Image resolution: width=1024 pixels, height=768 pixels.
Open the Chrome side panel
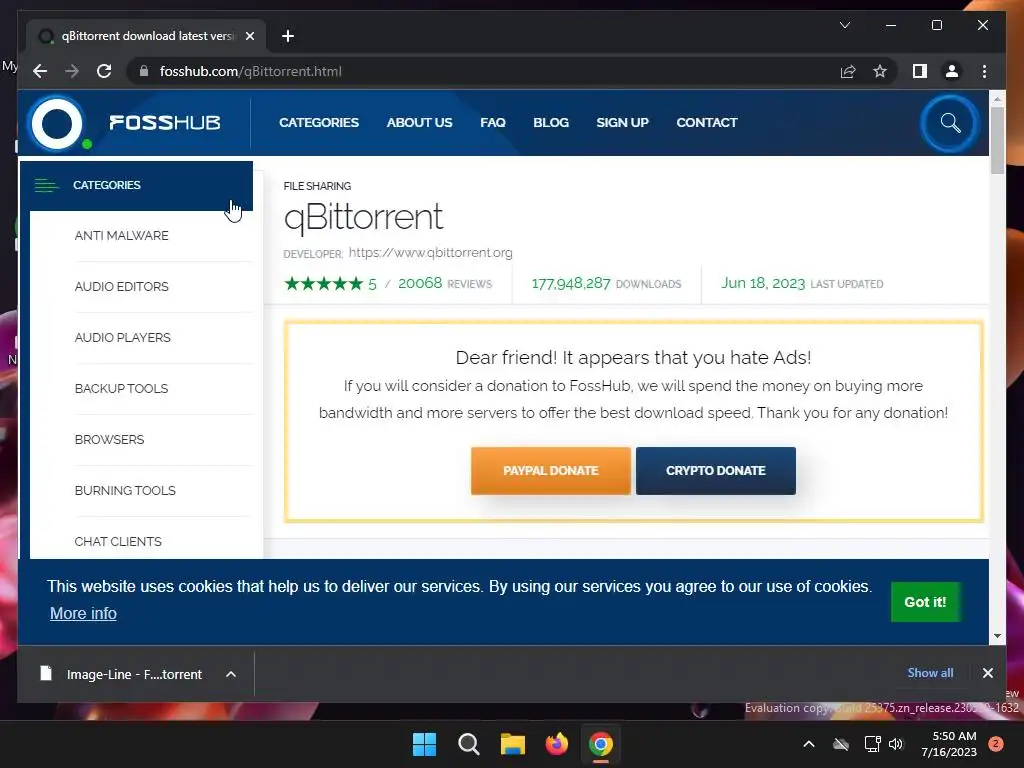(x=920, y=71)
